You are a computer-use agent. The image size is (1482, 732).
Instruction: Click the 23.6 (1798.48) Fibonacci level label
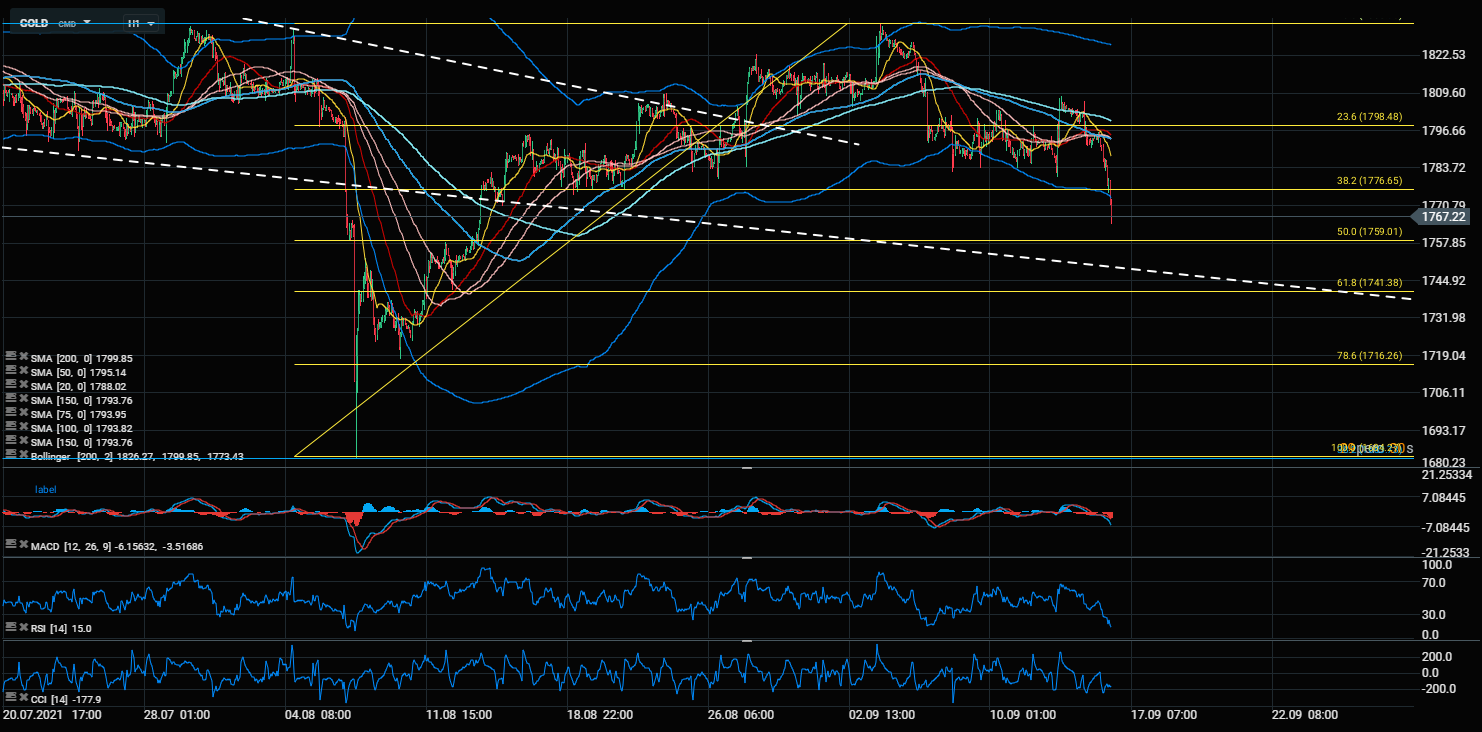coord(1369,117)
